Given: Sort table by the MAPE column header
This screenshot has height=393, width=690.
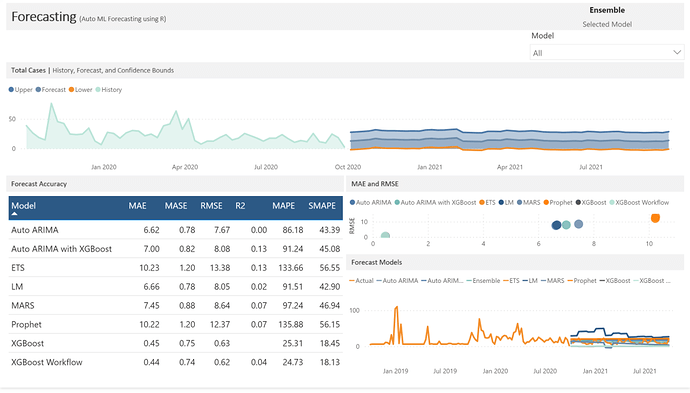Looking at the screenshot, I should (x=283, y=206).
